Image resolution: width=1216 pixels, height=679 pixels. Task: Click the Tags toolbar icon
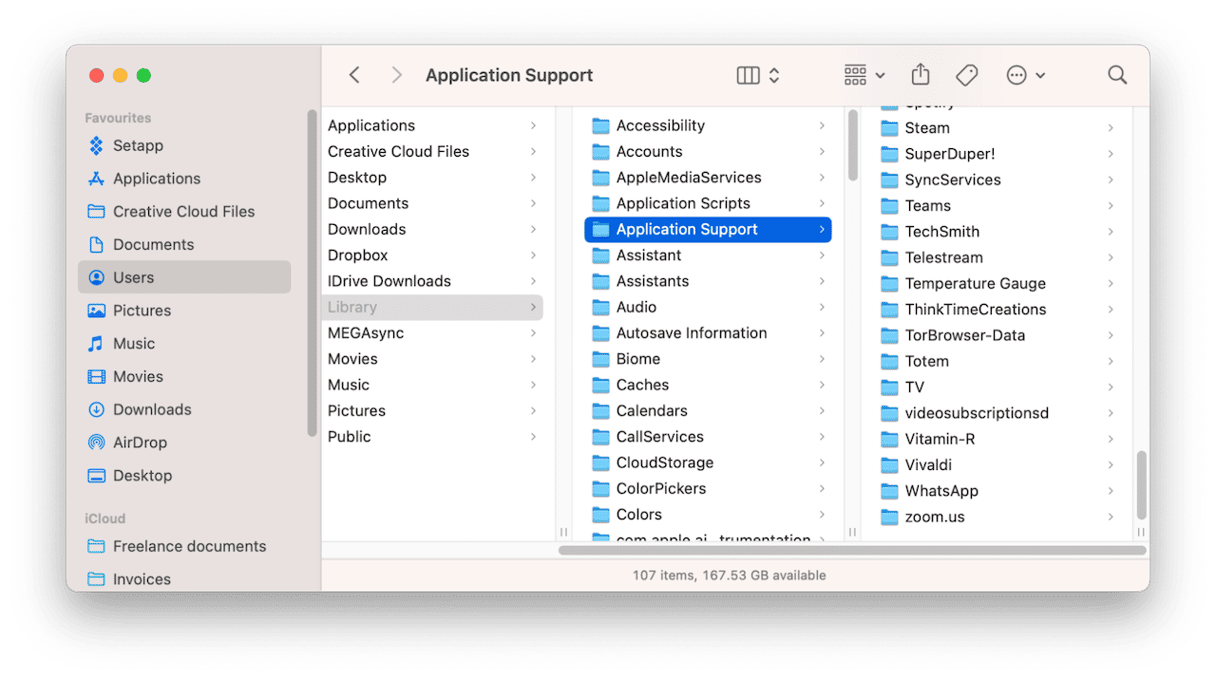pos(967,75)
